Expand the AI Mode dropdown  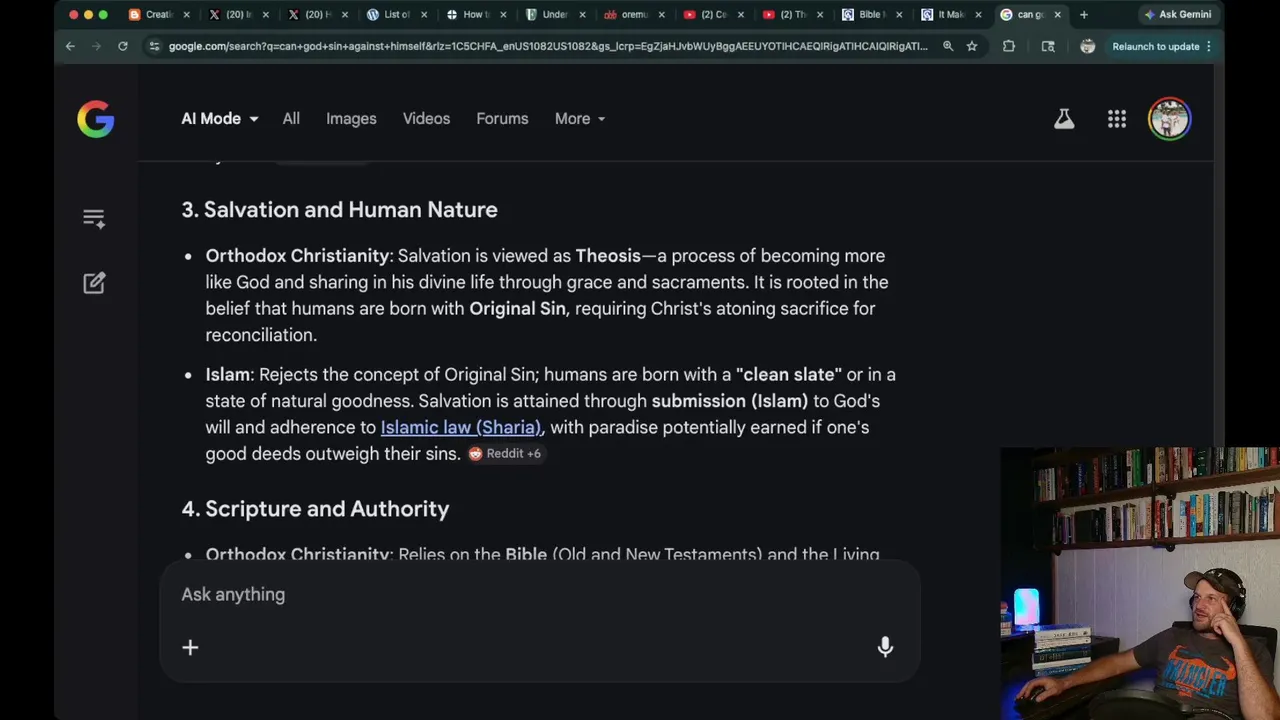pos(219,119)
